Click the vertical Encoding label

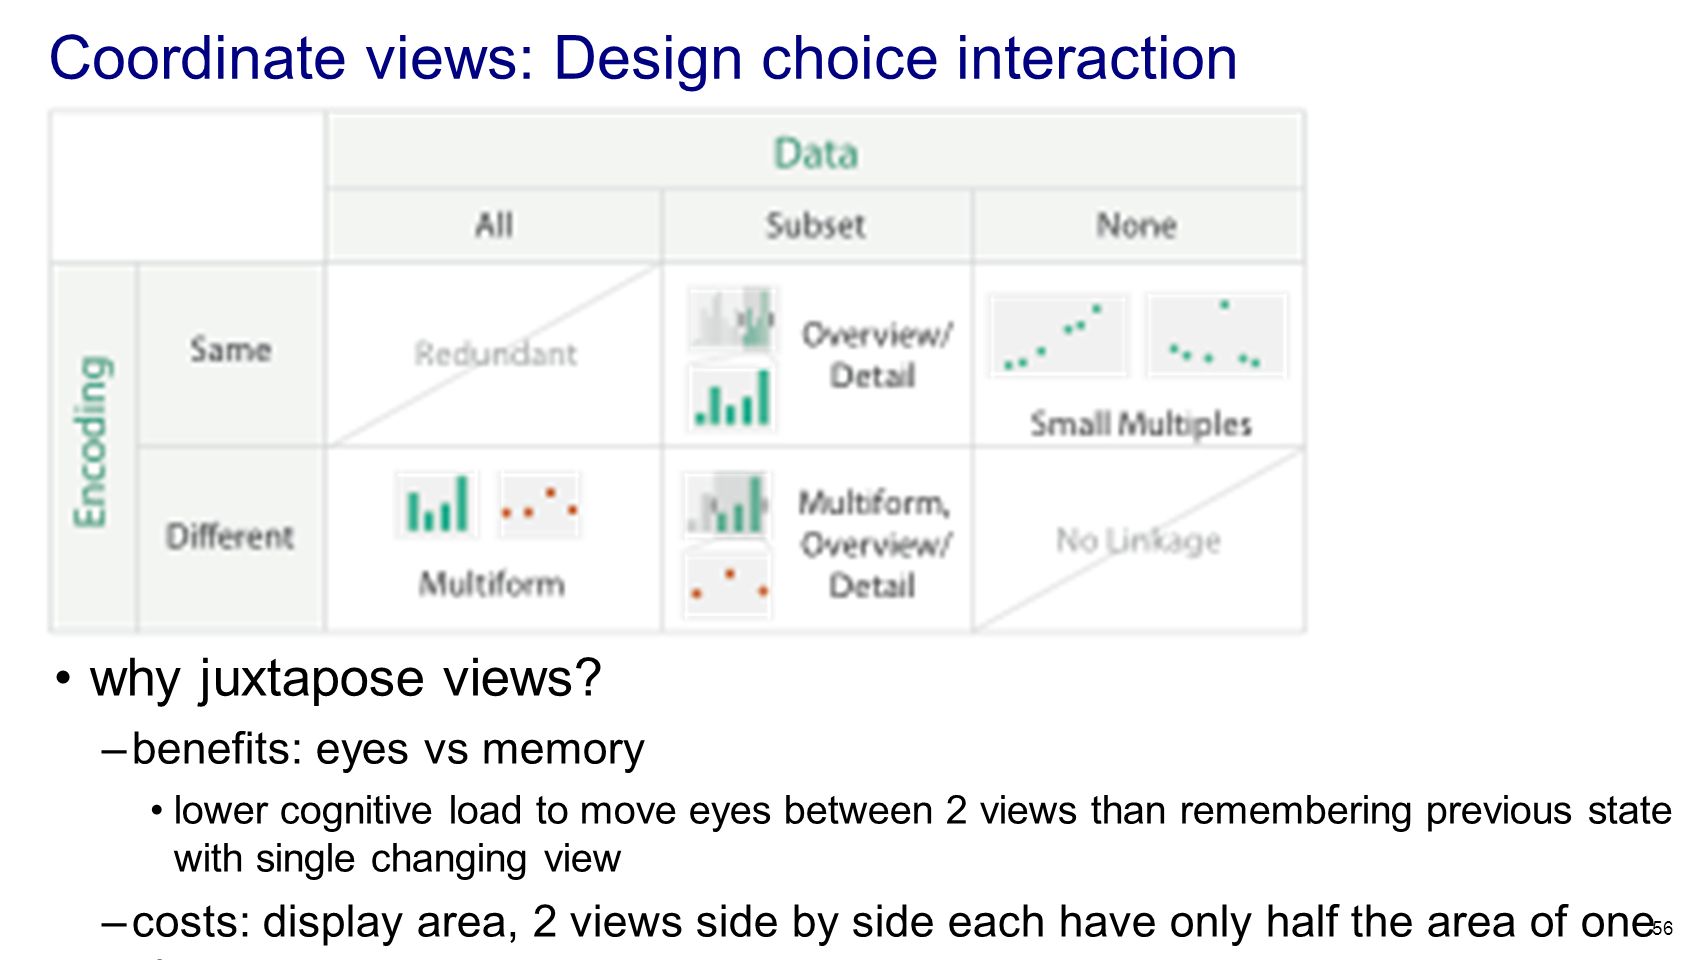coord(91,441)
